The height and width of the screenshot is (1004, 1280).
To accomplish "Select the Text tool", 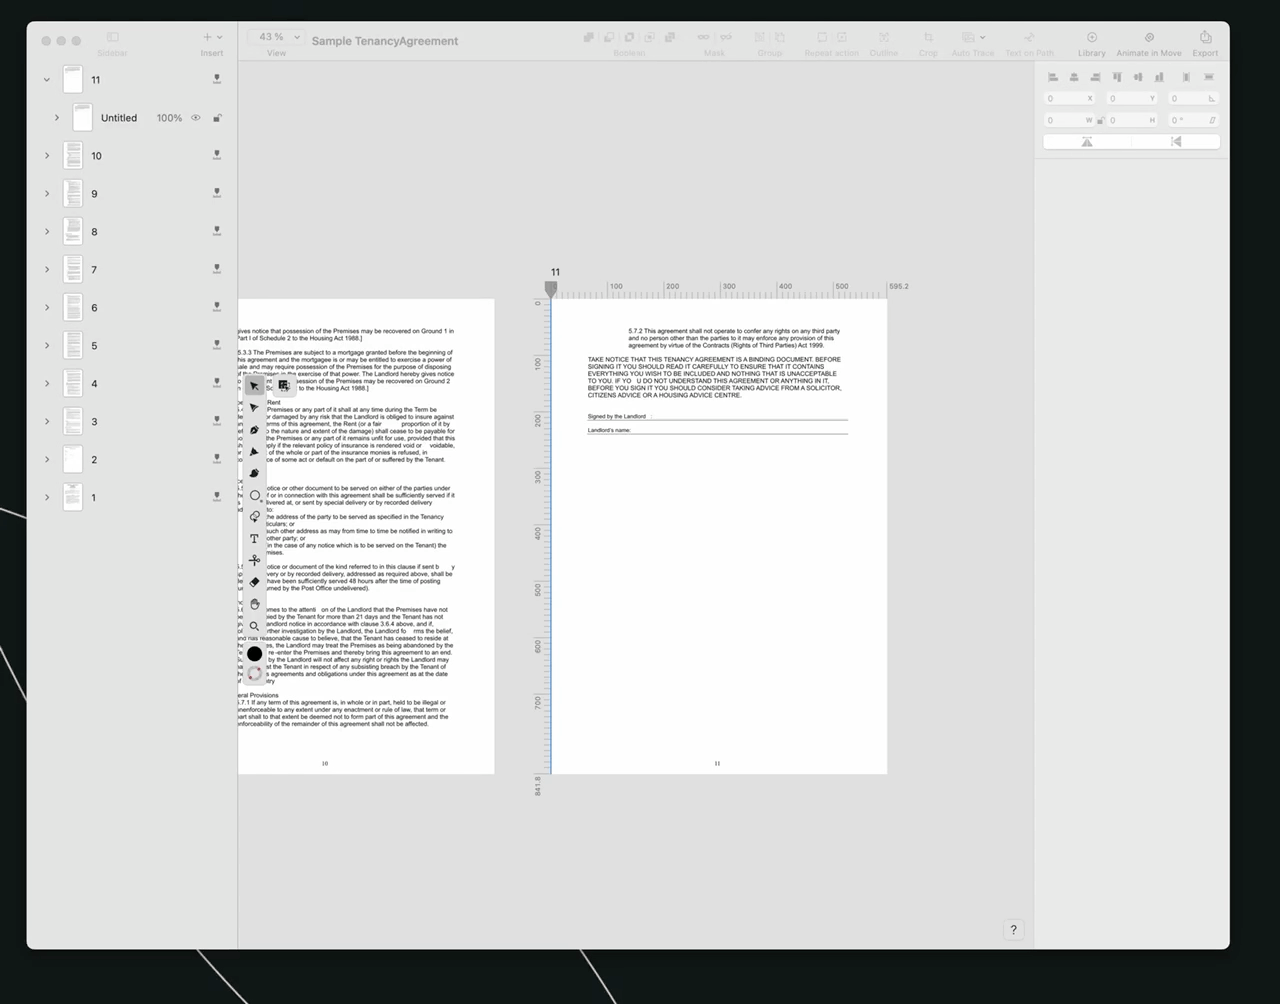I will (x=254, y=539).
